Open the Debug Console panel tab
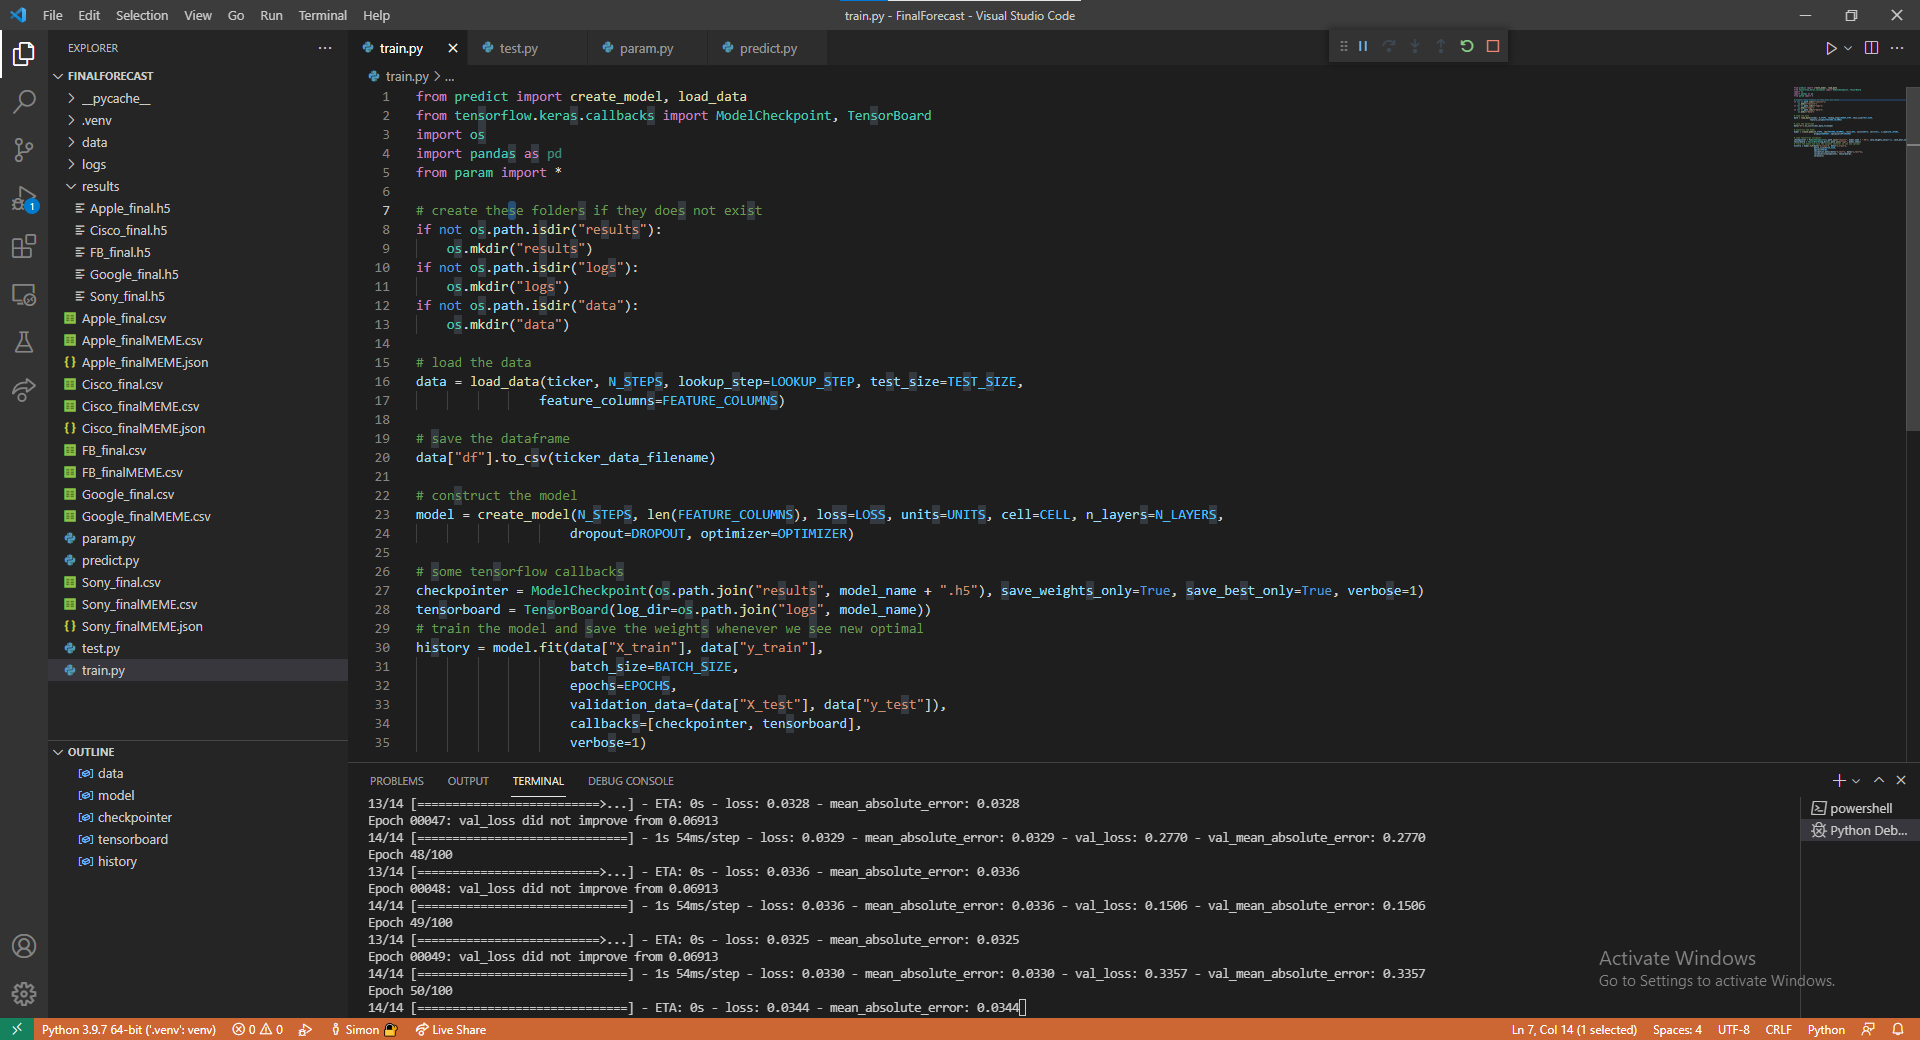1920x1040 pixels. [630, 781]
